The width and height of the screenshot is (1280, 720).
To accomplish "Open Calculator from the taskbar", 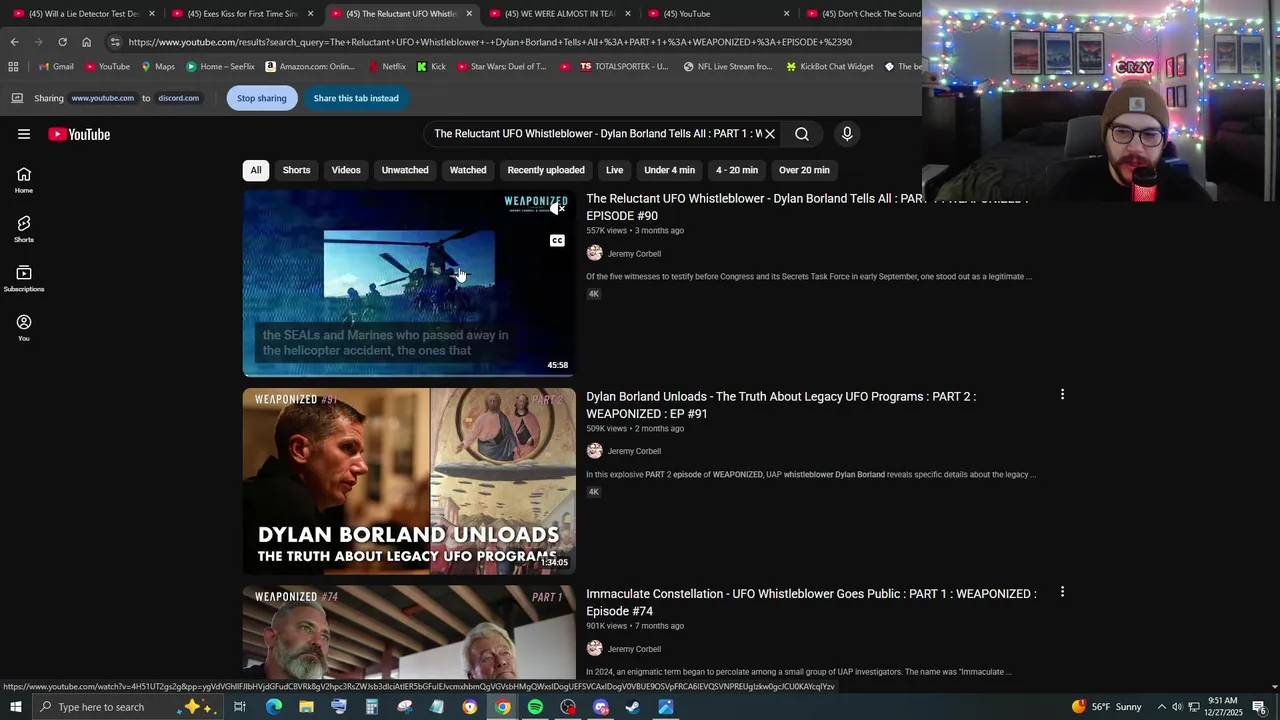I will [x=371, y=707].
